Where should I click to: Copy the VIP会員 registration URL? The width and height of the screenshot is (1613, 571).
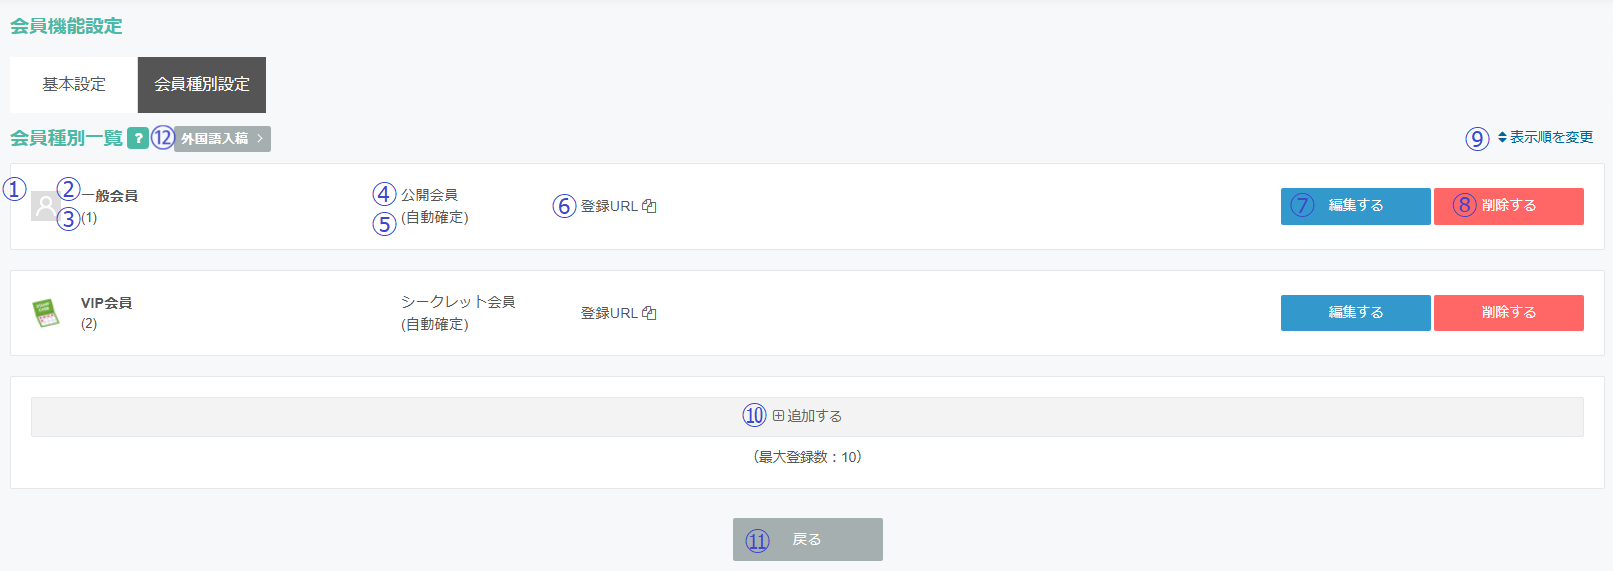(x=649, y=313)
